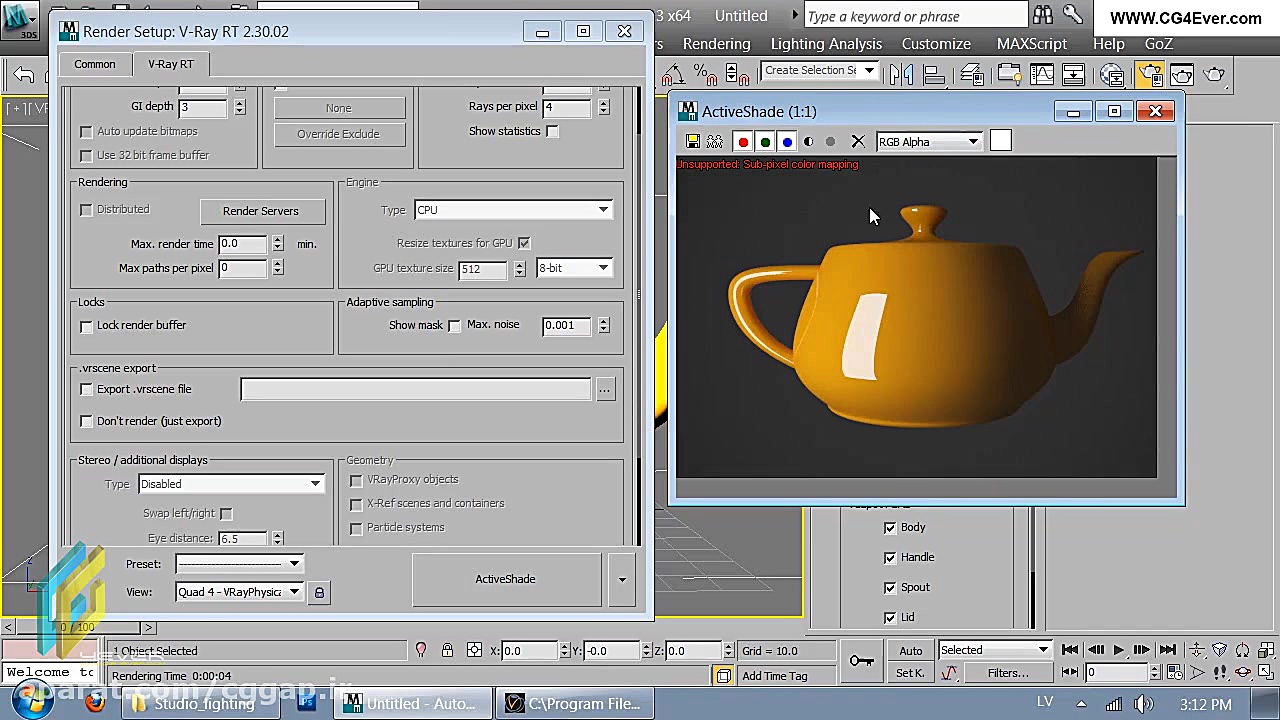The height and width of the screenshot is (720, 1280).
Task: Expand the RGB Alpha channel dropdown
Action: pos(929,142)
